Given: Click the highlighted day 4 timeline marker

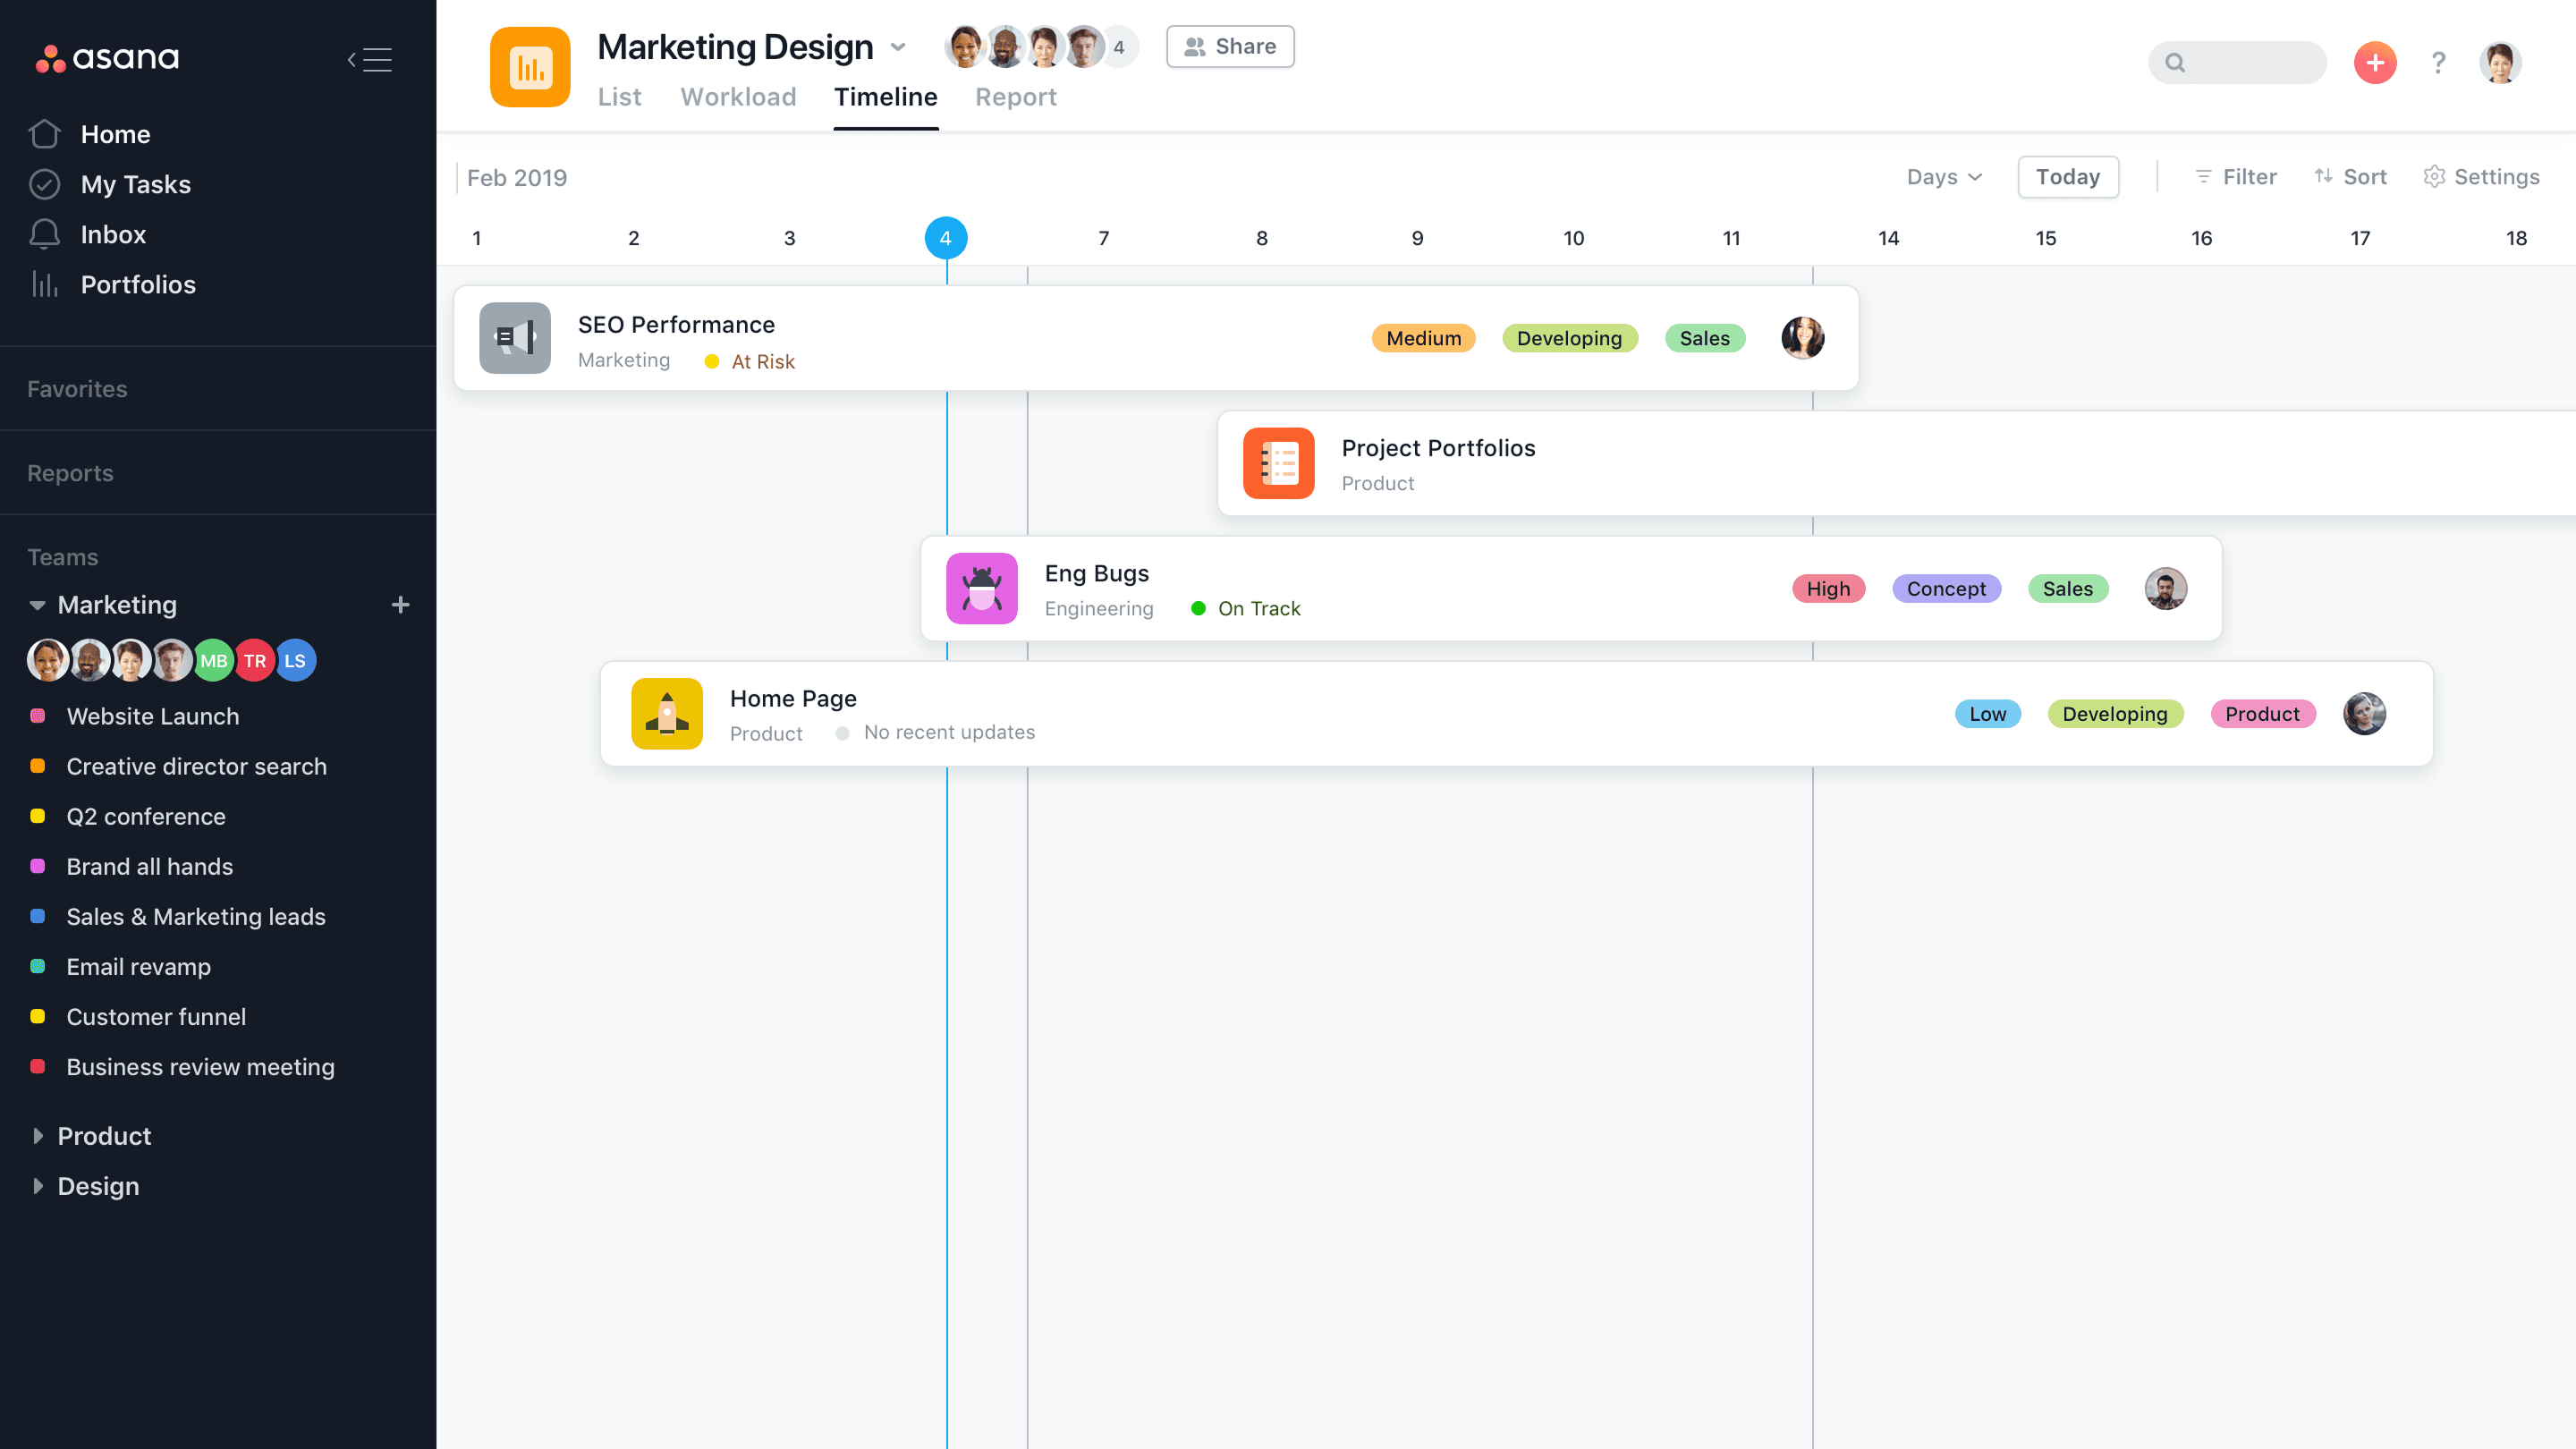Looking at the screenshot, I should [945, 238].
